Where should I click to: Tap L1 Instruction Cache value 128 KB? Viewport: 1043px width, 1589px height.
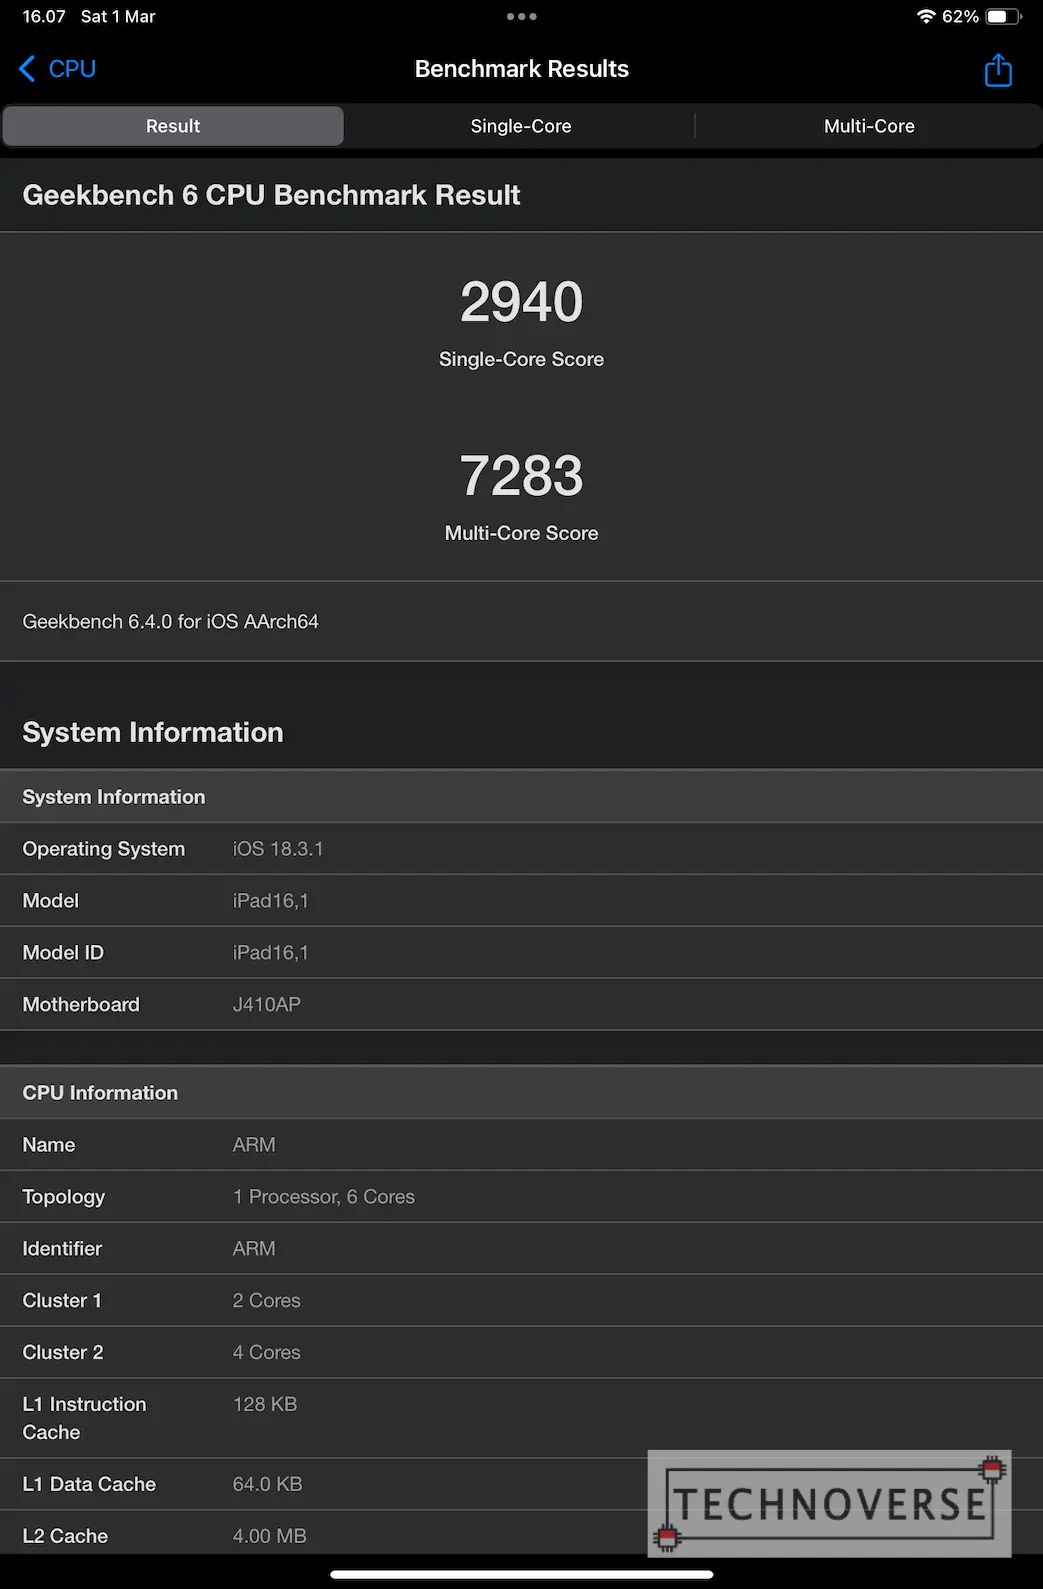click(x=265, y=1404)
